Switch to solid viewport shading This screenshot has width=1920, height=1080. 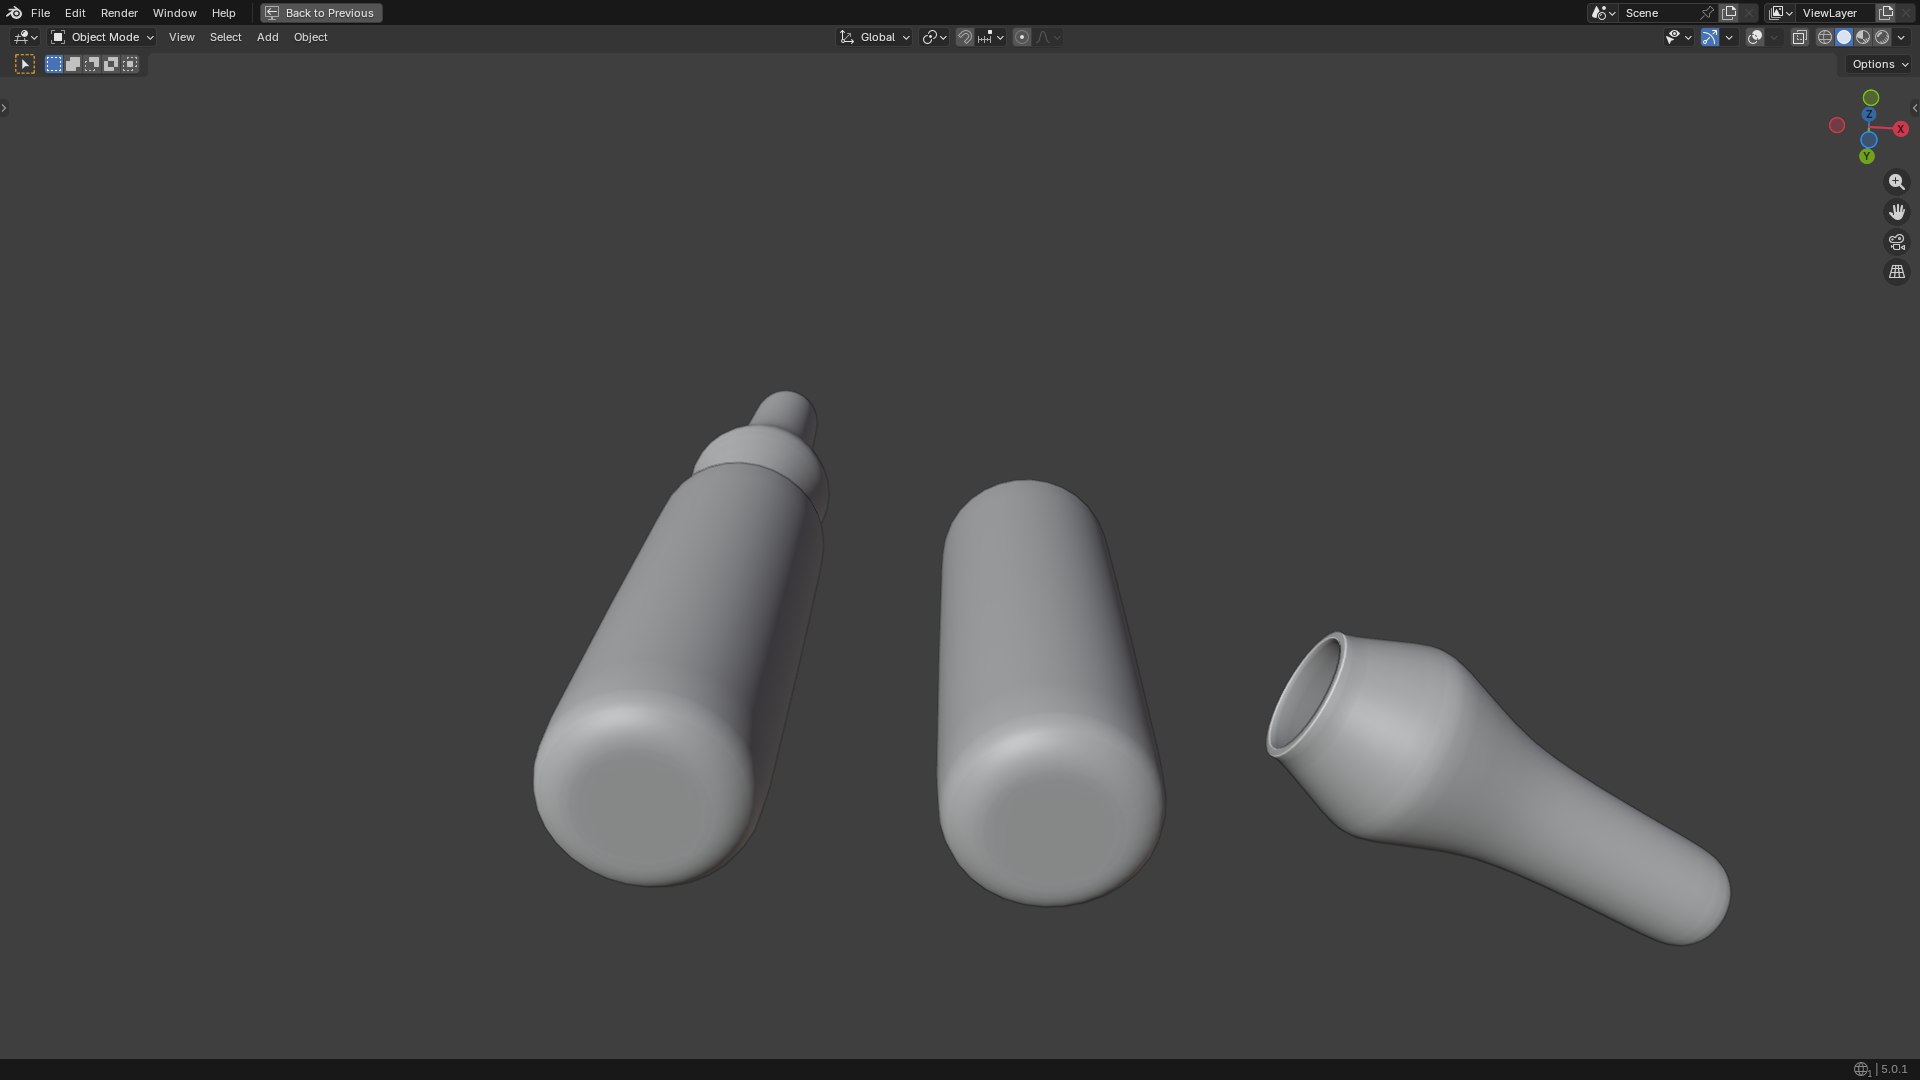[x=1844, y=37]
